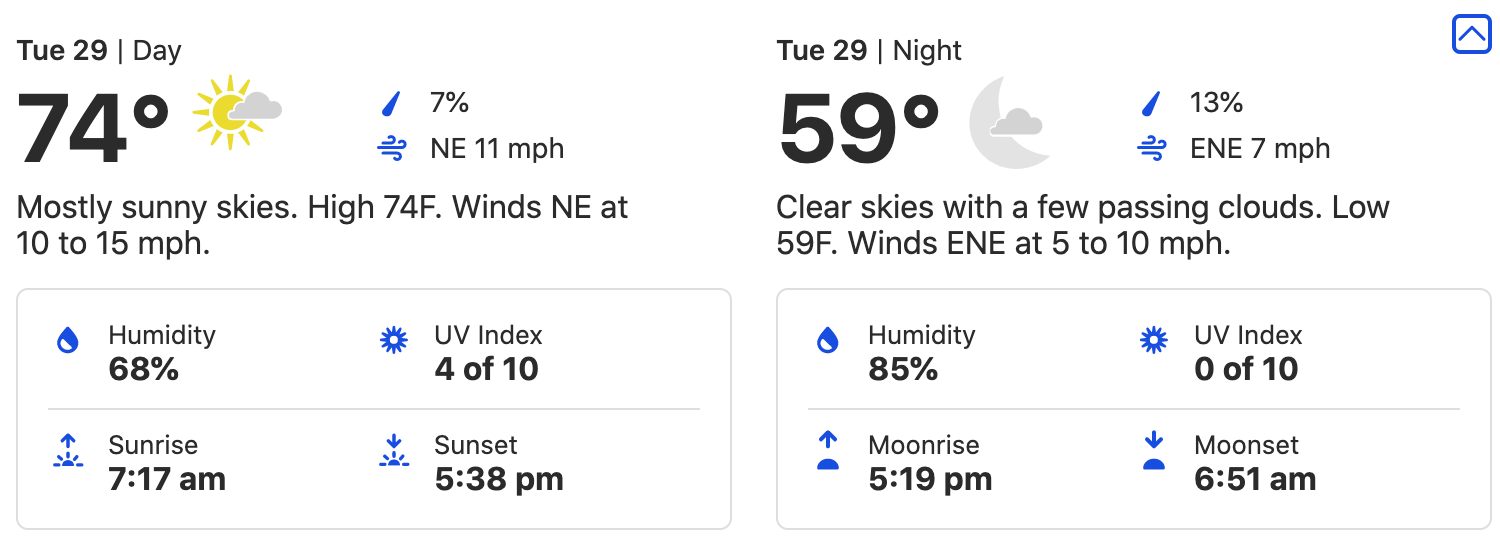1500x544 pixels.
Task: Click the sunset icon
Action: (x=394, y=451)
